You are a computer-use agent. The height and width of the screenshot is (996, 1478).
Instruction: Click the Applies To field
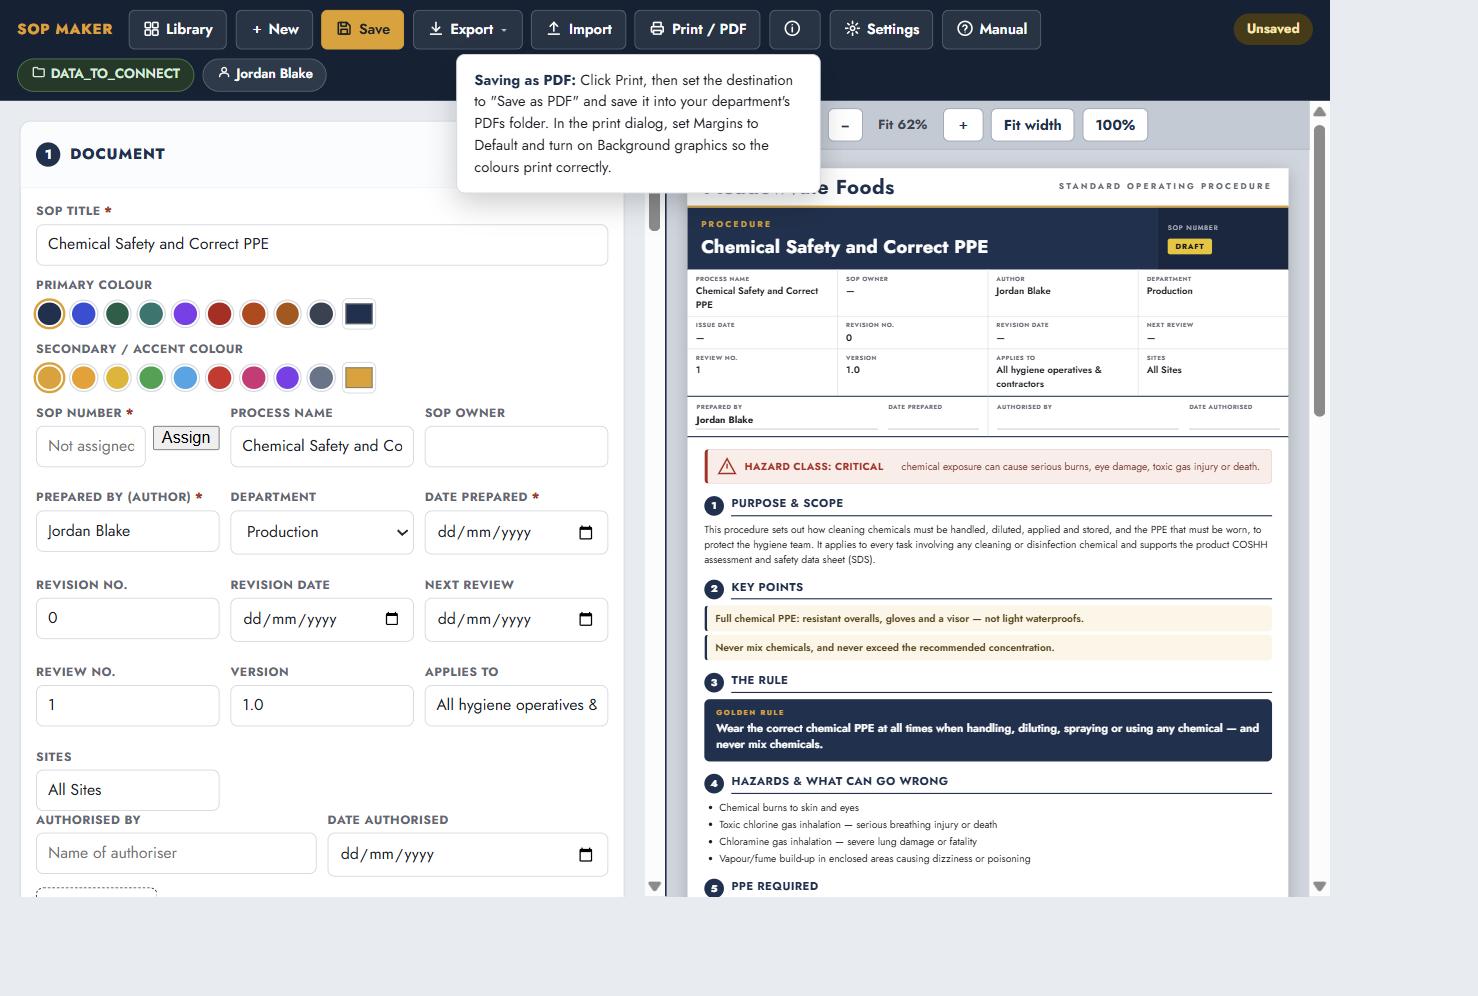point(516,705)
